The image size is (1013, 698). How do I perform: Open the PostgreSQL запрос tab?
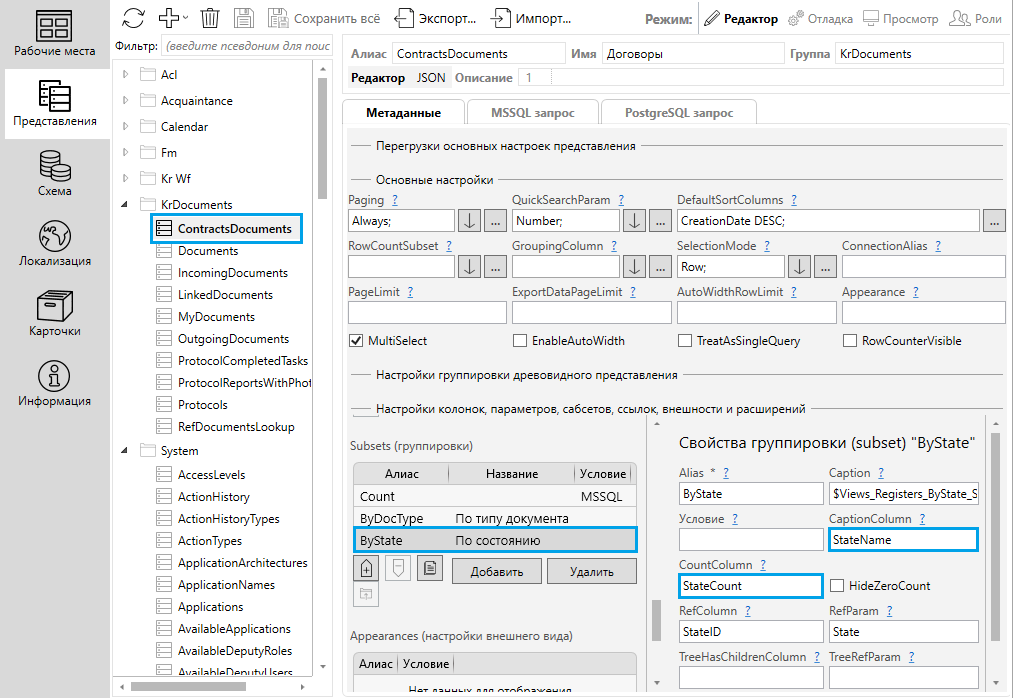click(679, 113)
